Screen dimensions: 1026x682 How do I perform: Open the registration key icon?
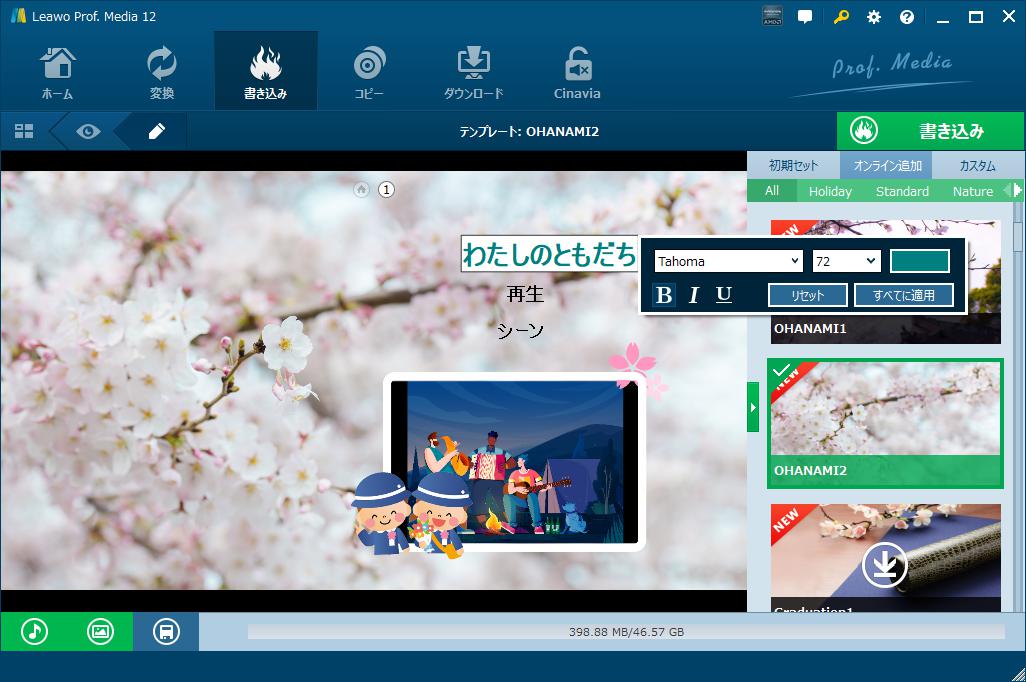tap(841, 17)
